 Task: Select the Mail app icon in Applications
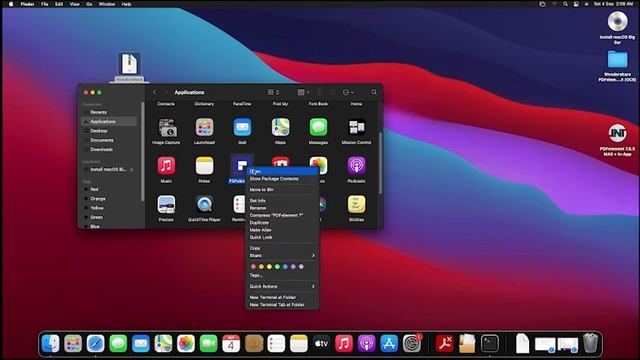click(x=242, y=127)
